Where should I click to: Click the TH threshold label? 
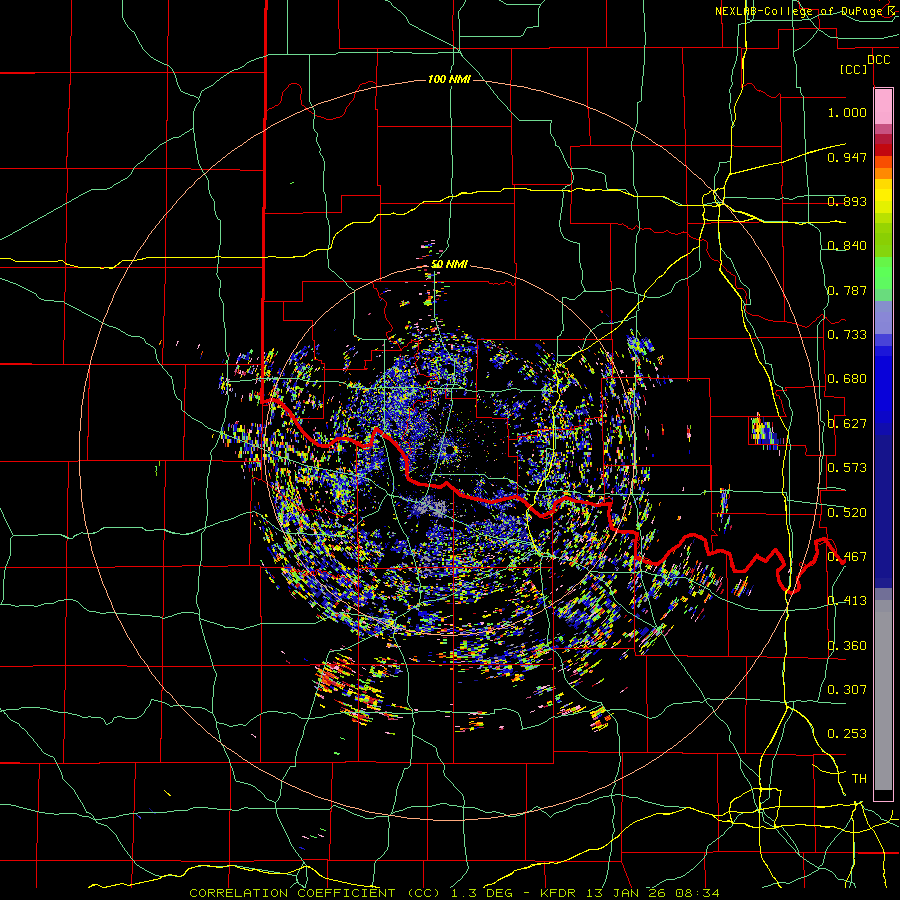859,779
